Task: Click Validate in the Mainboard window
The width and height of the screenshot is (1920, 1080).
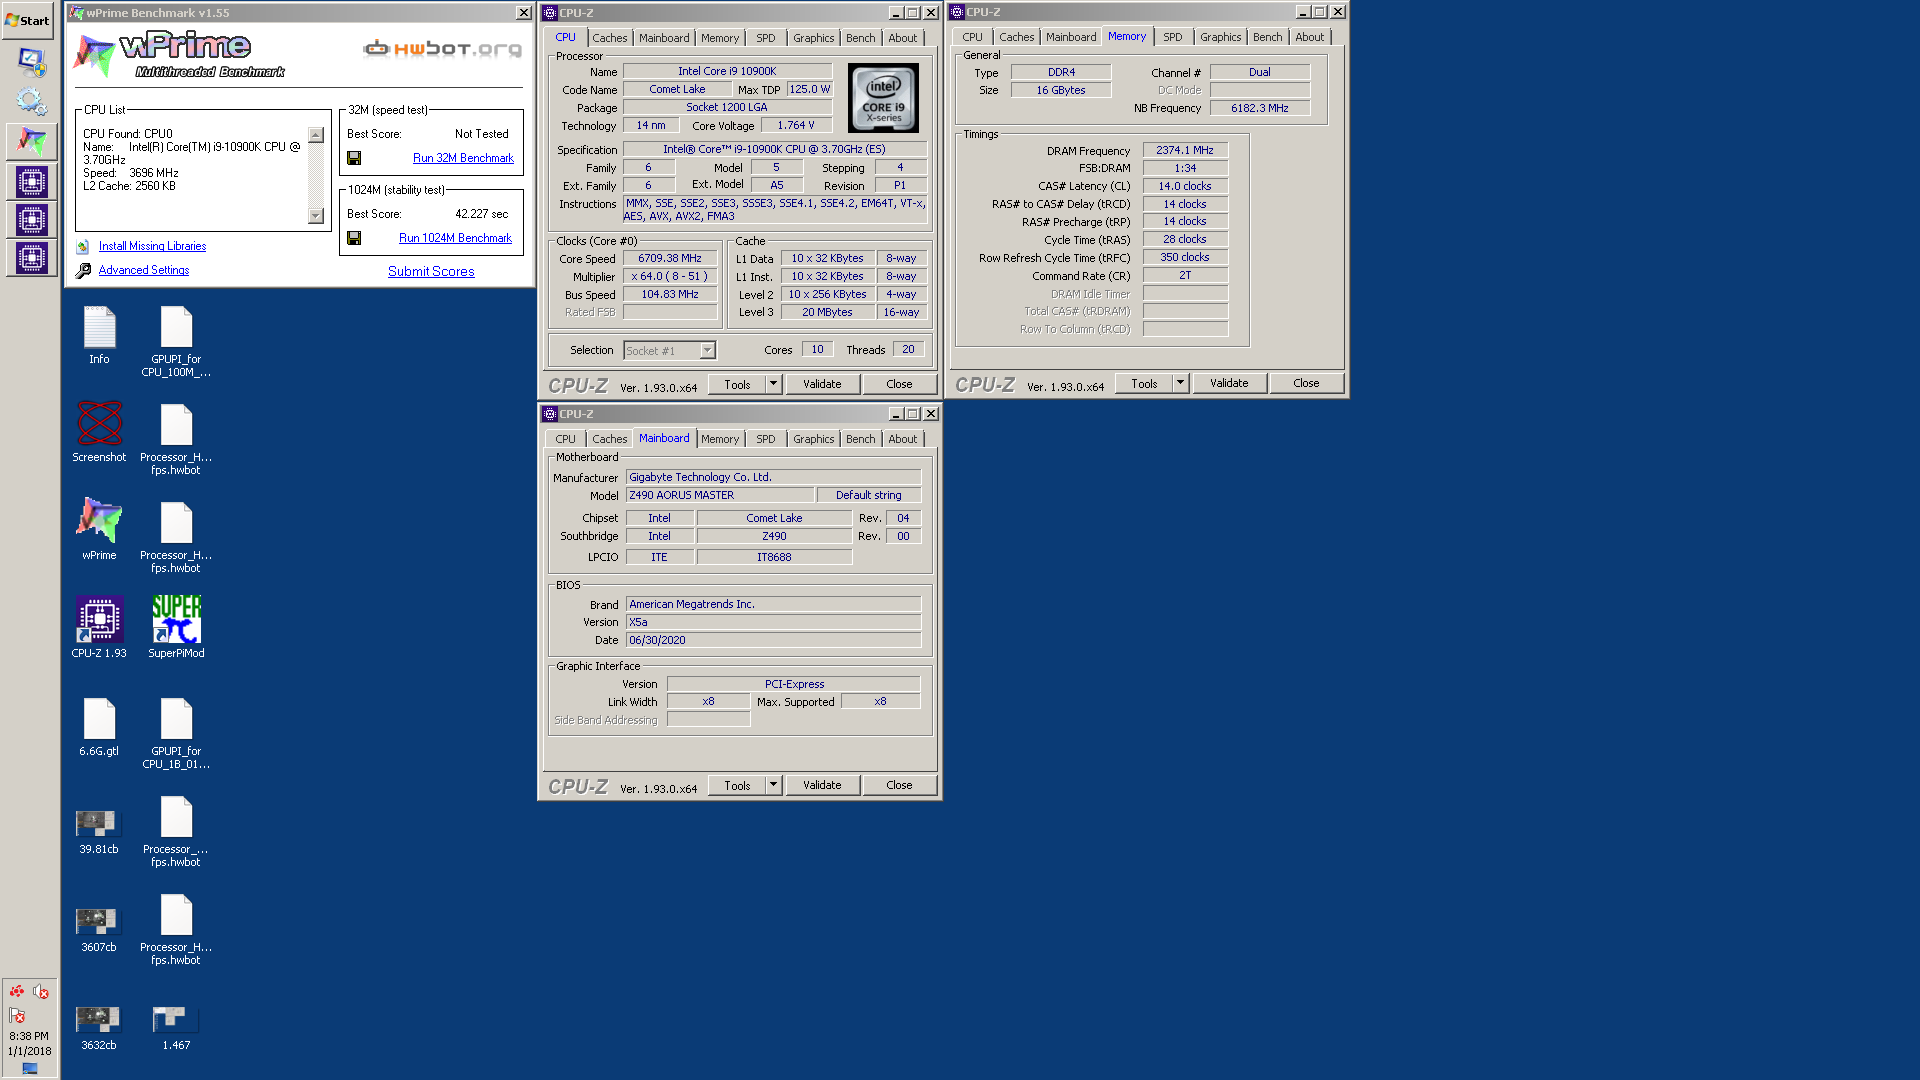Action: pos(822,785)
